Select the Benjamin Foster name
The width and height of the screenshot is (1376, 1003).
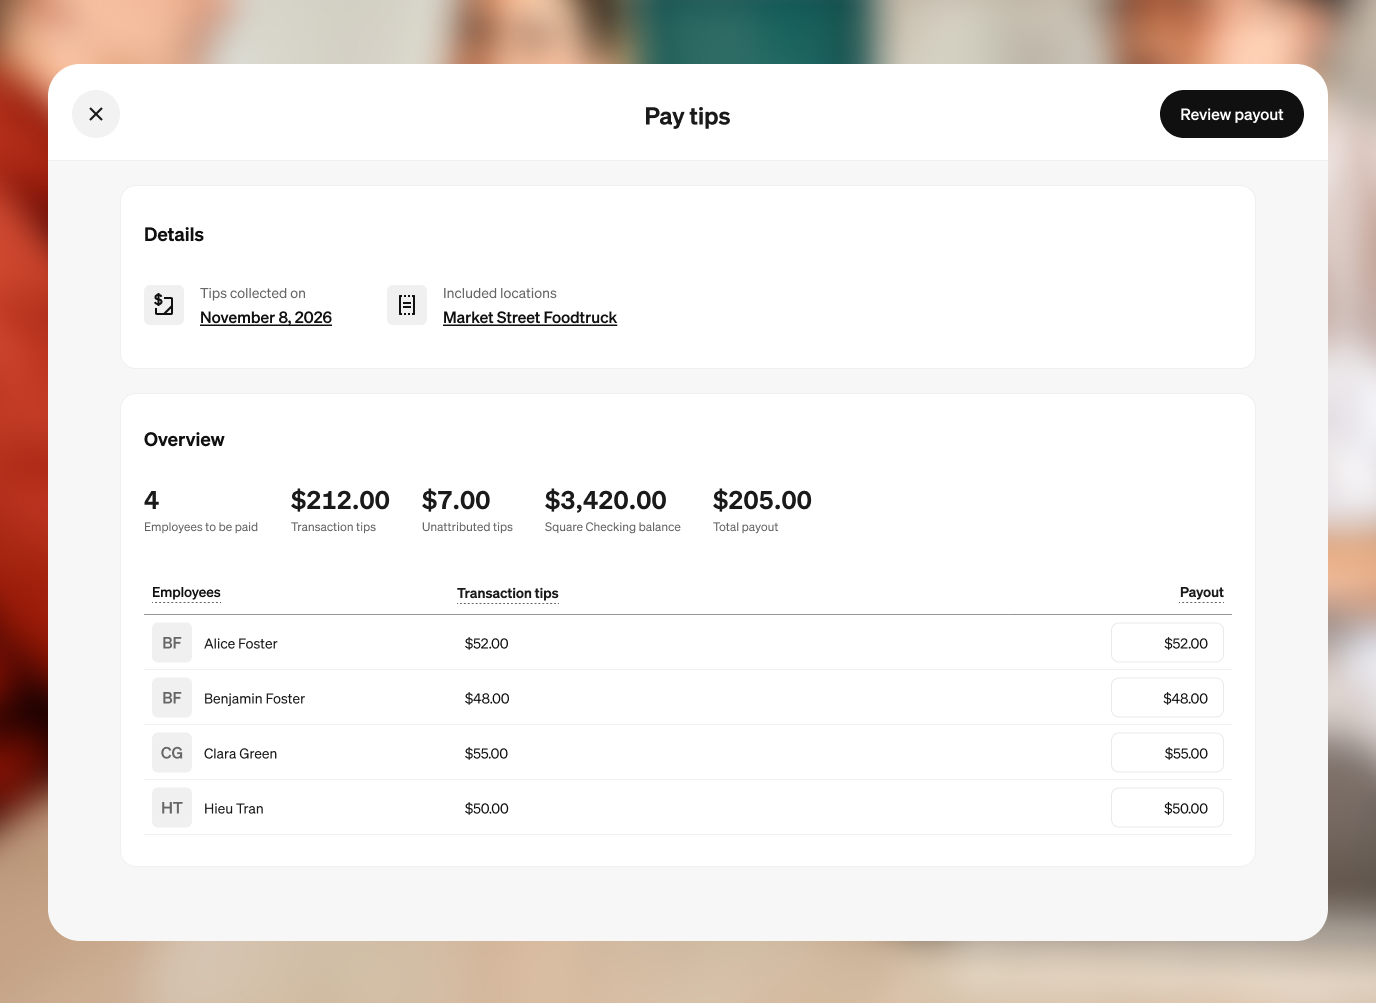point(254,699)
